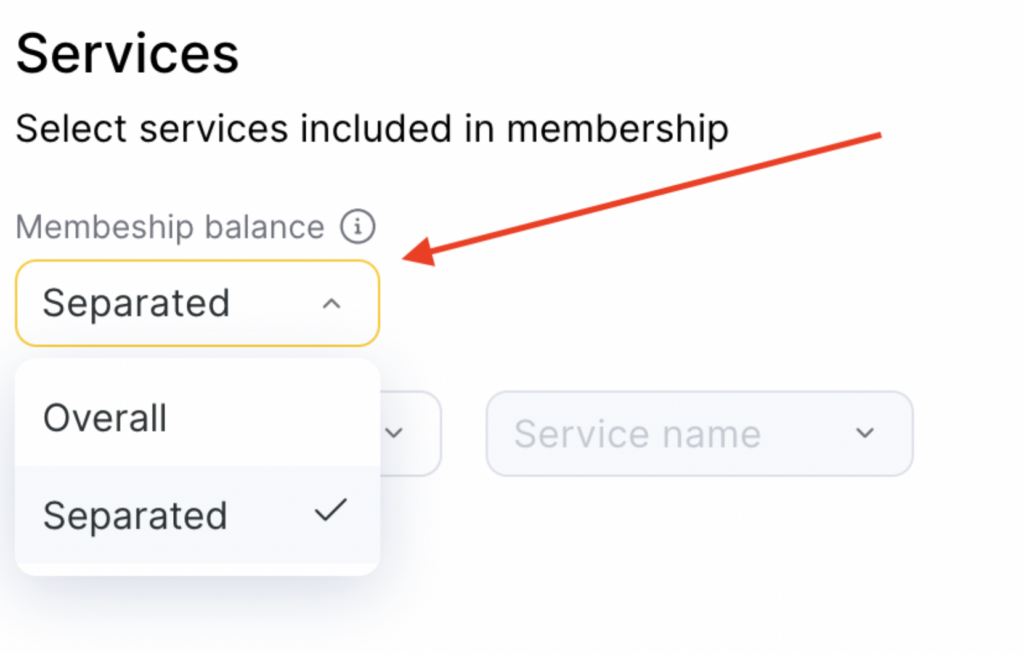The width and height of the screenshot is (1024, 654).
Task: Click the word Separated inside the yellow-bordered field
Action: click(x=136, y=303)
